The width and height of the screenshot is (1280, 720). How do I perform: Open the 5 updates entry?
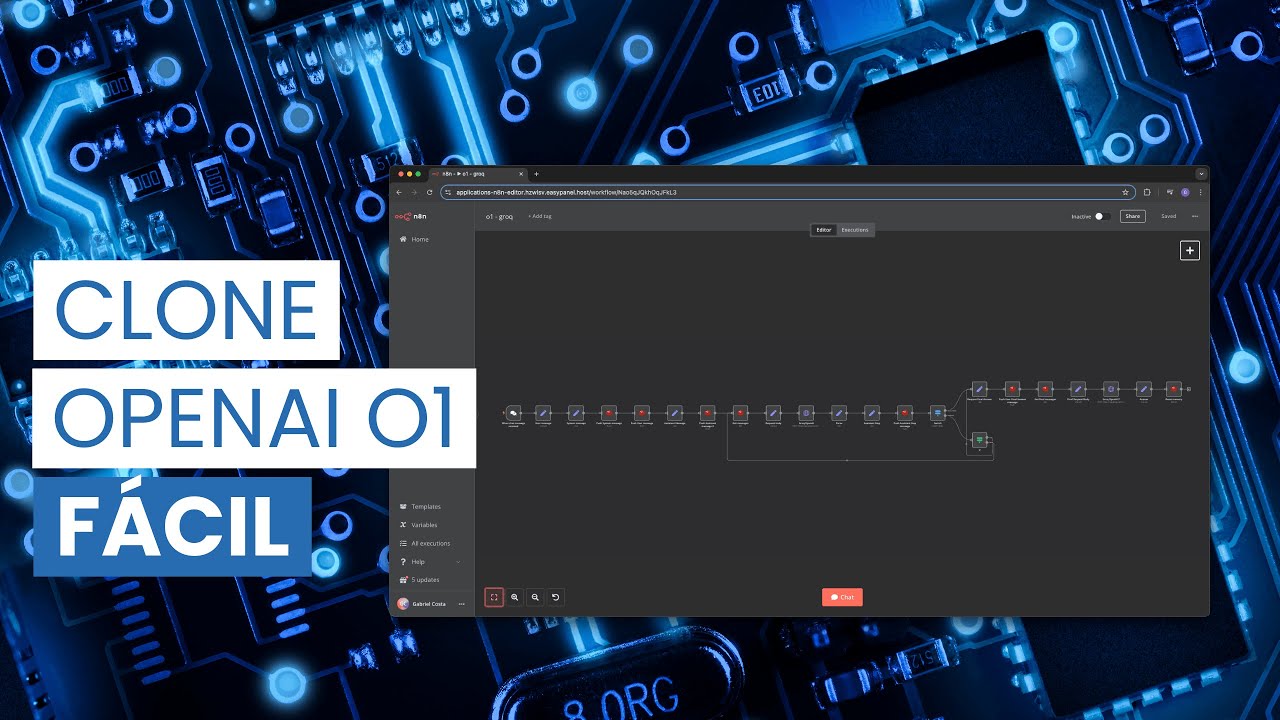pos(419,580)
